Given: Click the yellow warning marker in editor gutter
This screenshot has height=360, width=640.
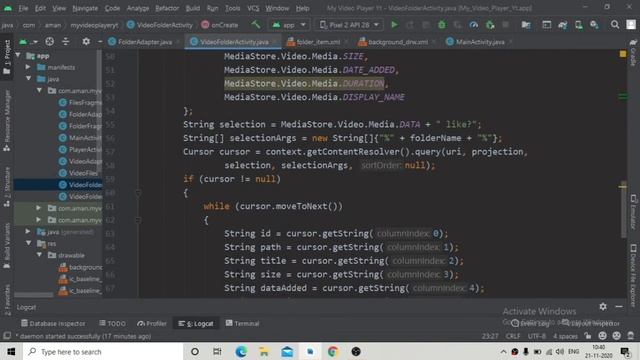Looking at the screenshot, I should click(623, 53).
